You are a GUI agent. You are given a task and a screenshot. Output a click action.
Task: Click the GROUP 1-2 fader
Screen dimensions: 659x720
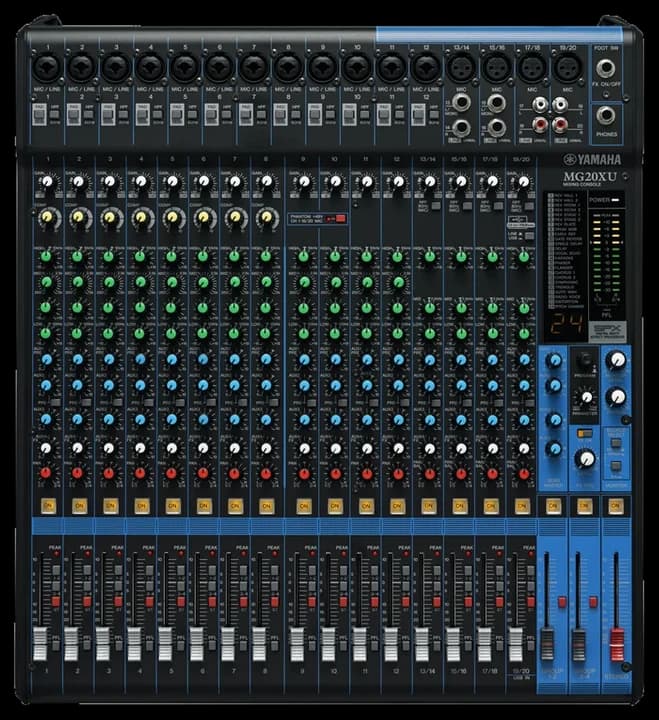(x=547, y=645)
